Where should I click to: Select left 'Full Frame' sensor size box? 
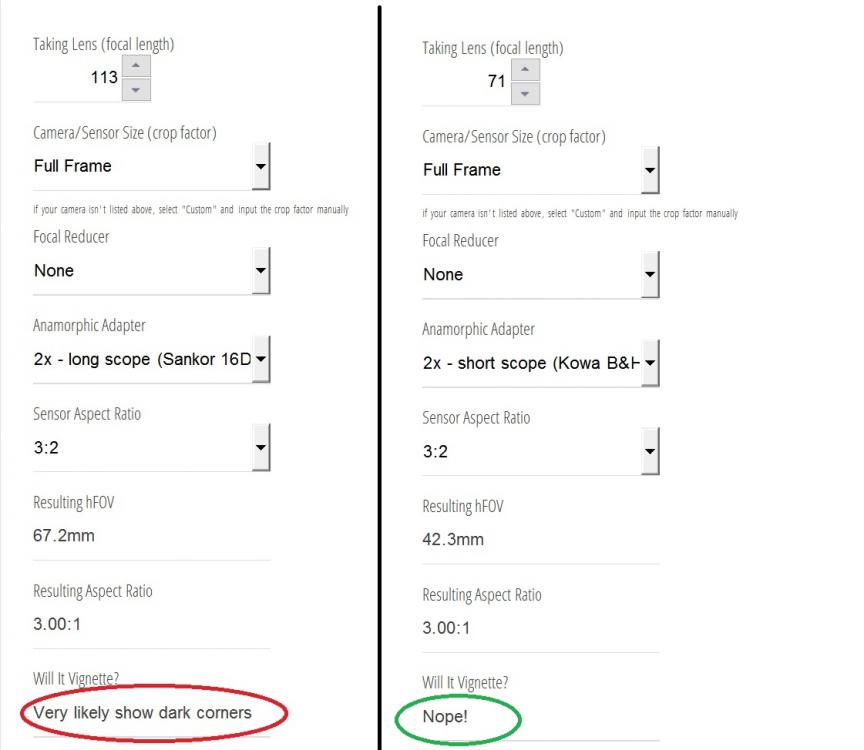(x=140, y=166)
